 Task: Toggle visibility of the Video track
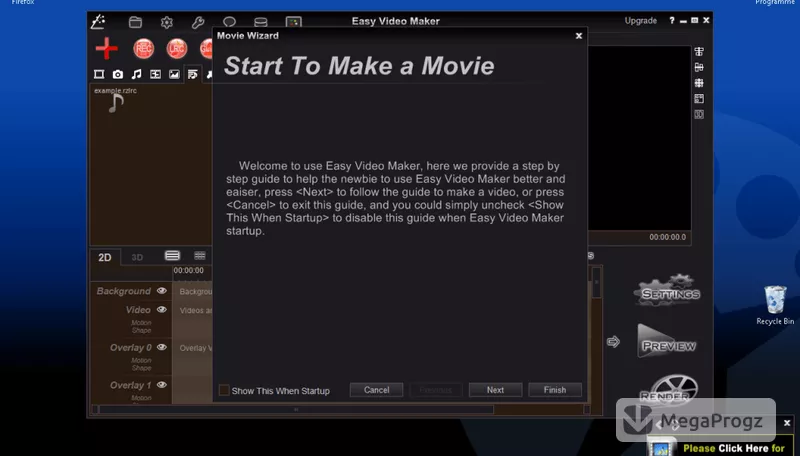(162, 310)
